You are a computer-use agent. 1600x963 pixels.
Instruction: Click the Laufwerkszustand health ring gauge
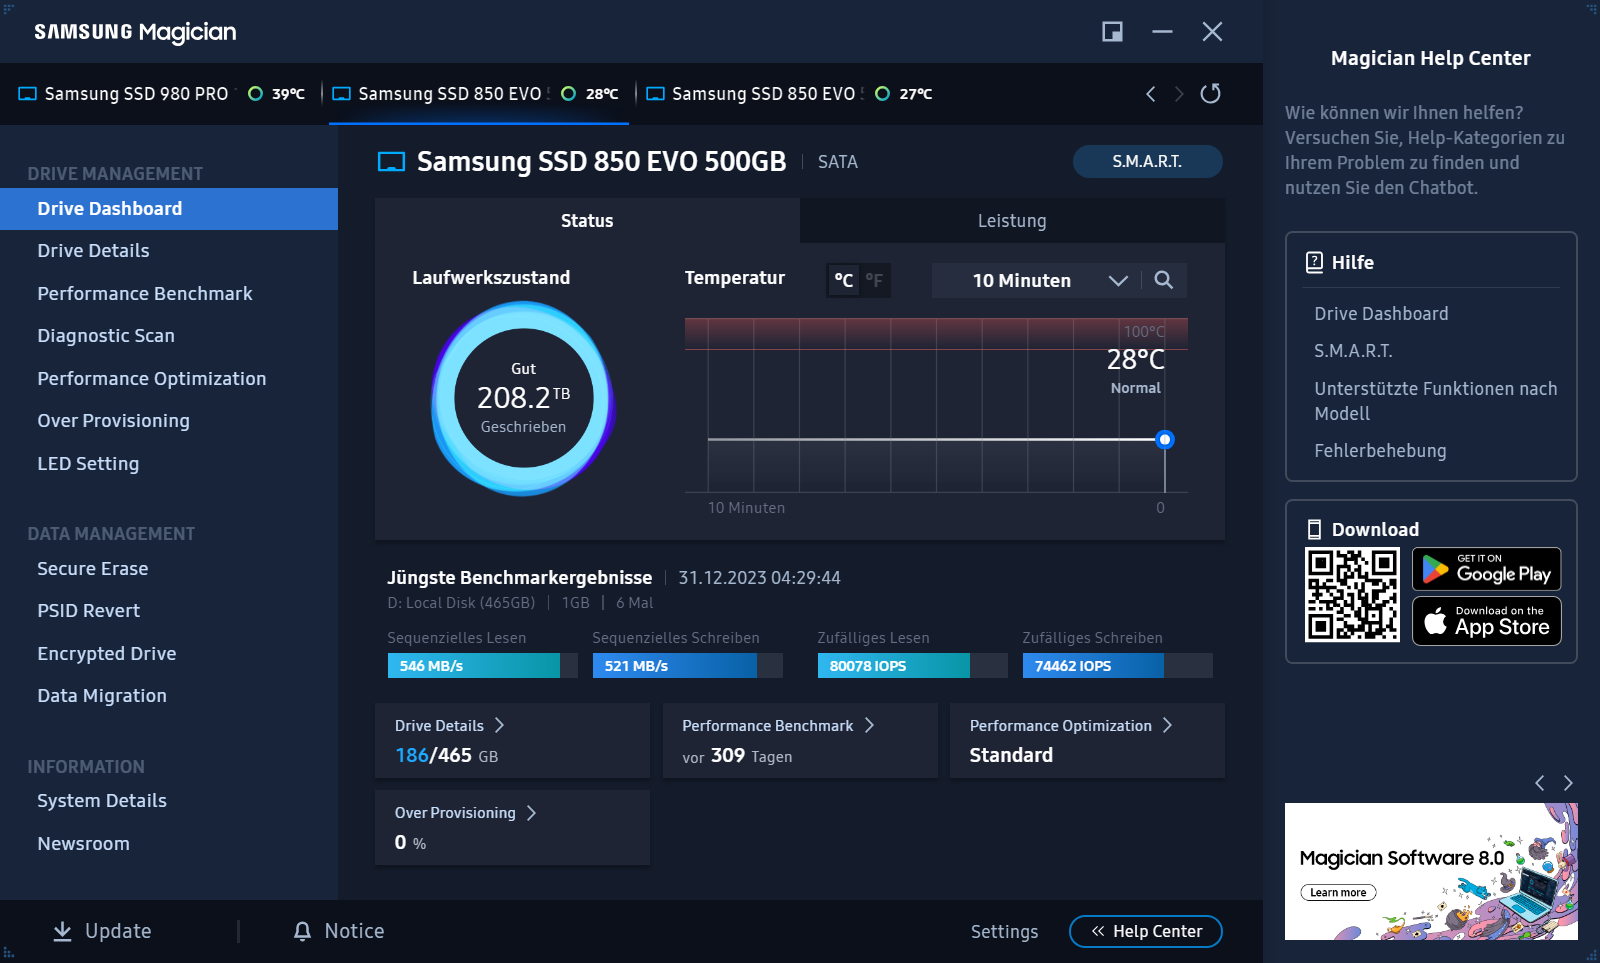(523, 399)
